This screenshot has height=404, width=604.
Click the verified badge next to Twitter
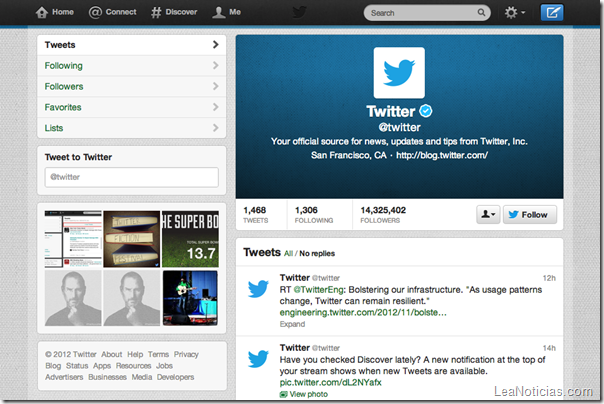pos(426,111)
